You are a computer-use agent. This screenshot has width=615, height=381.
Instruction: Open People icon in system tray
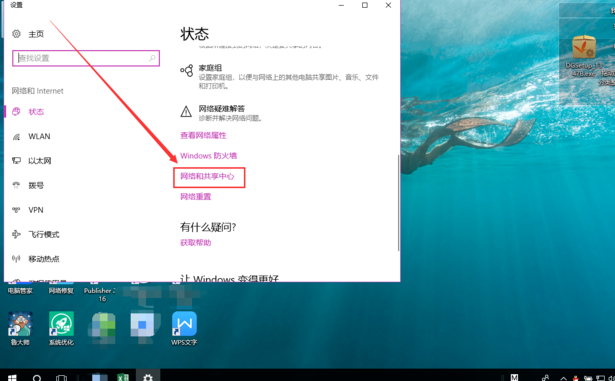pyautogui.click(x=545, y=377)
